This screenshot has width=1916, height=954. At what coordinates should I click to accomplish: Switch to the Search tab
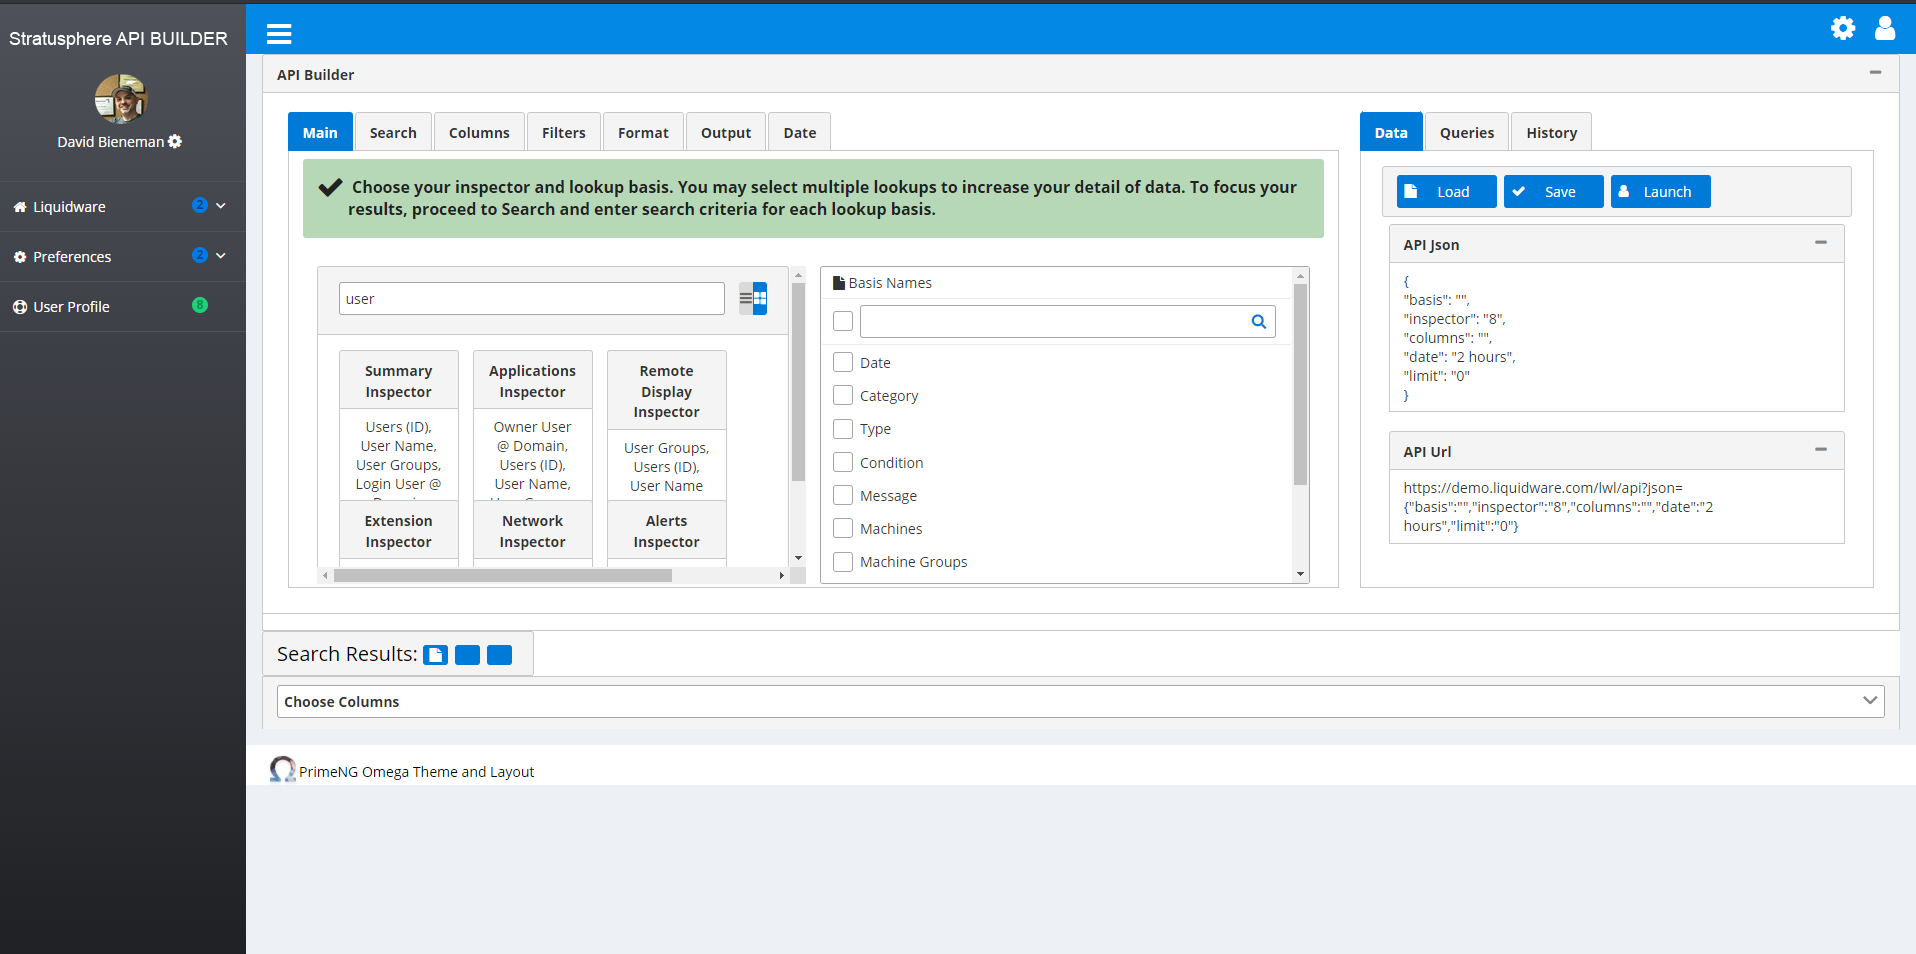pos(393,132)
